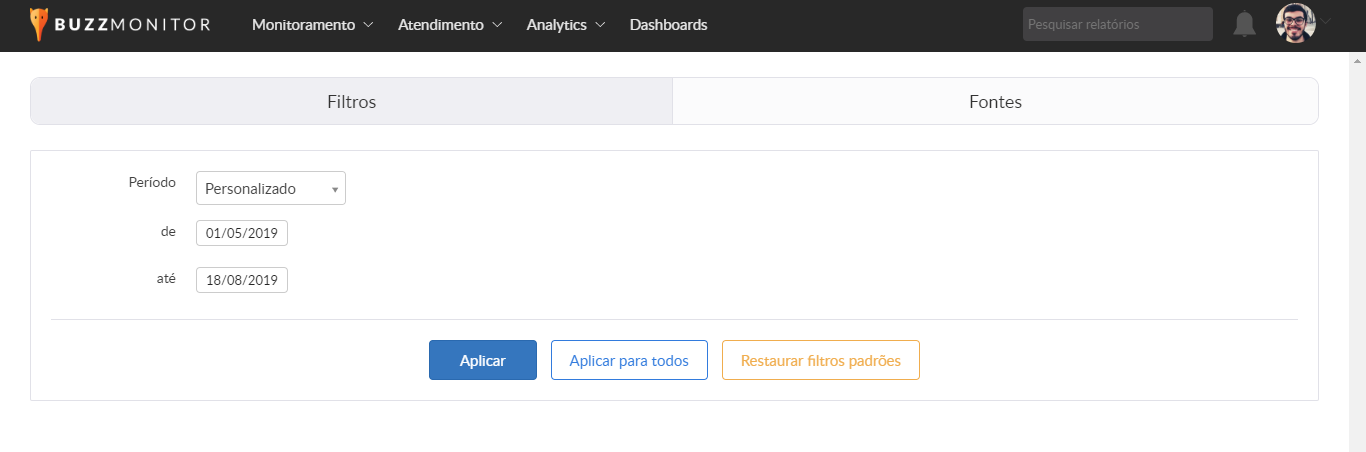This screenshot has width=1366, height=452.
Task: Open the Analytics menu label
Action: click(556, 25)
